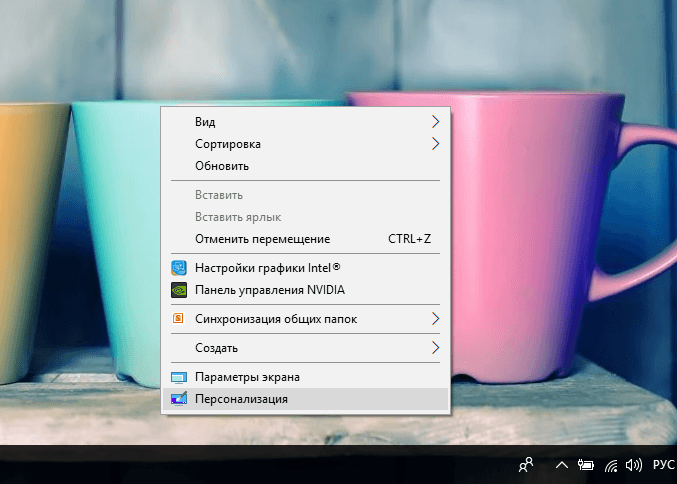Open Панель управления NVIDIA entry
The width and height of the screenshot is (677, 484).
point(306,290)
